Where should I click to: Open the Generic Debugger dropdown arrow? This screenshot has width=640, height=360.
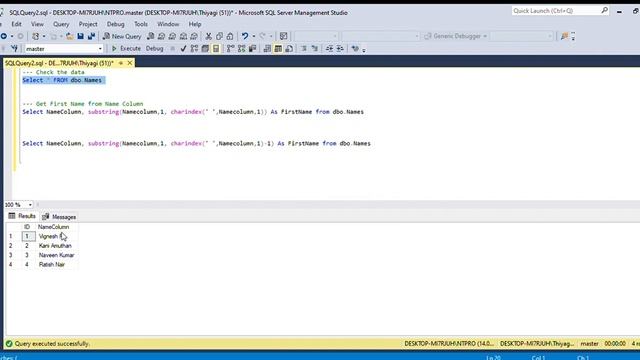click(485, 36)
